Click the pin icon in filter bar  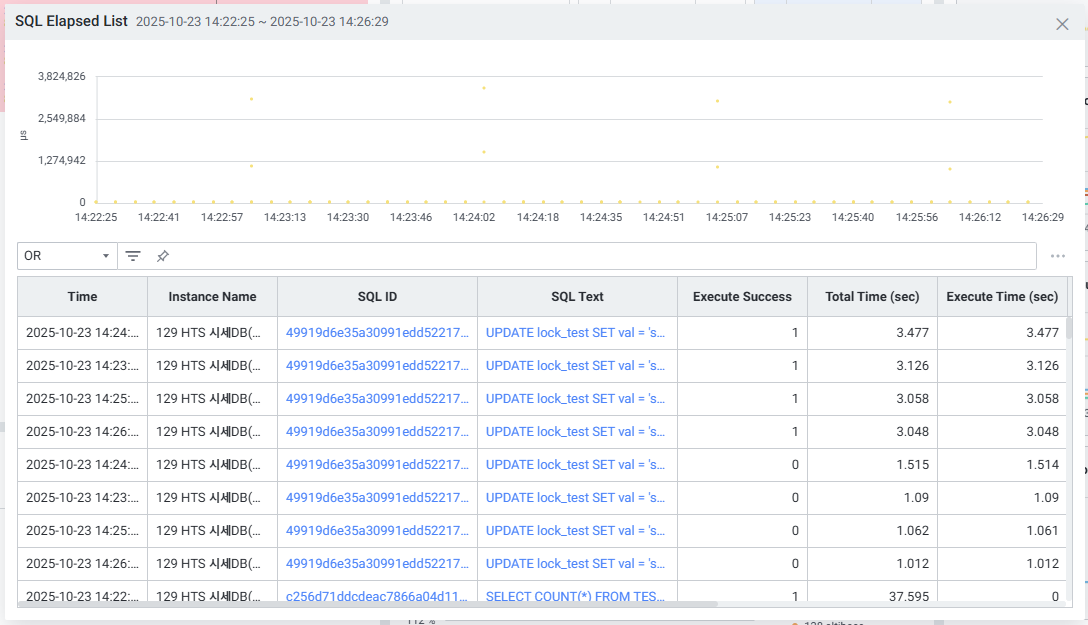click(x=162, y=256)
